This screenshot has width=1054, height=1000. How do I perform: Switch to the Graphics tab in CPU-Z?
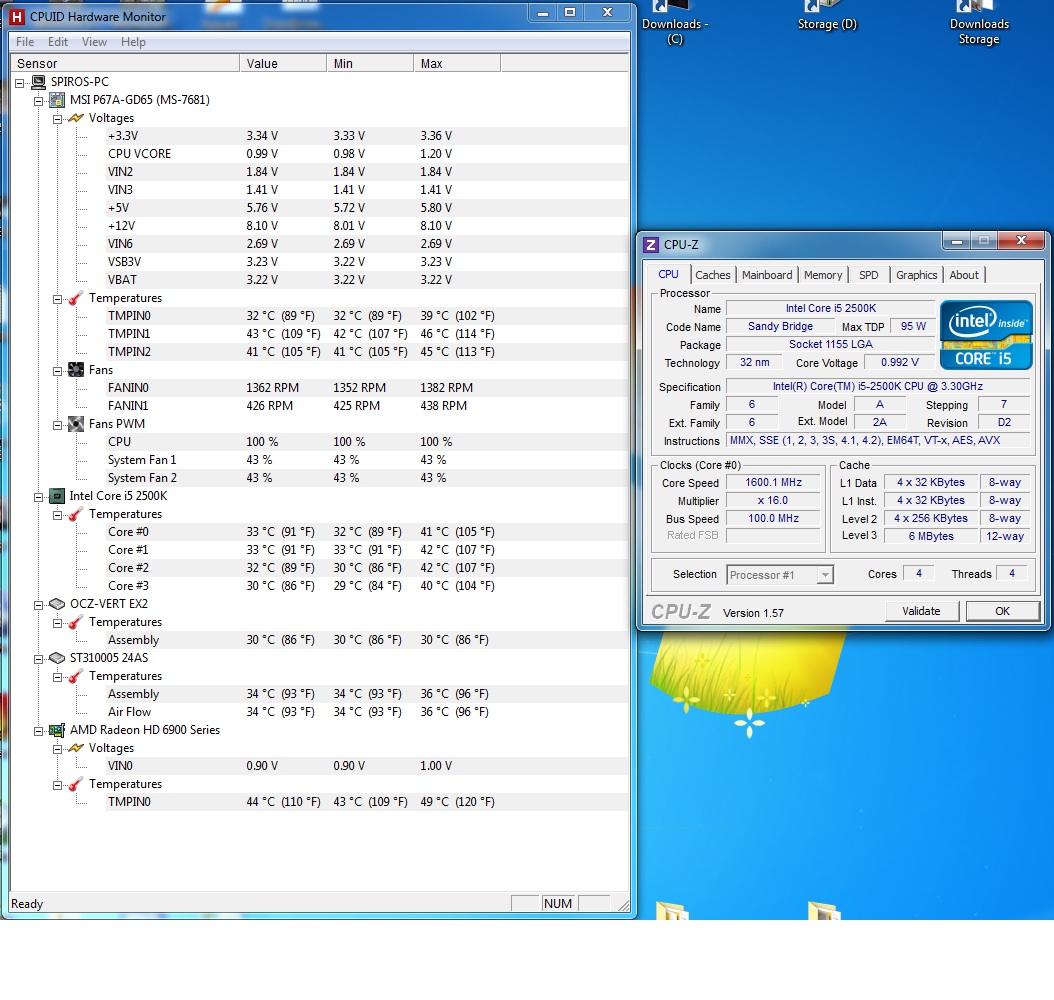916,275
